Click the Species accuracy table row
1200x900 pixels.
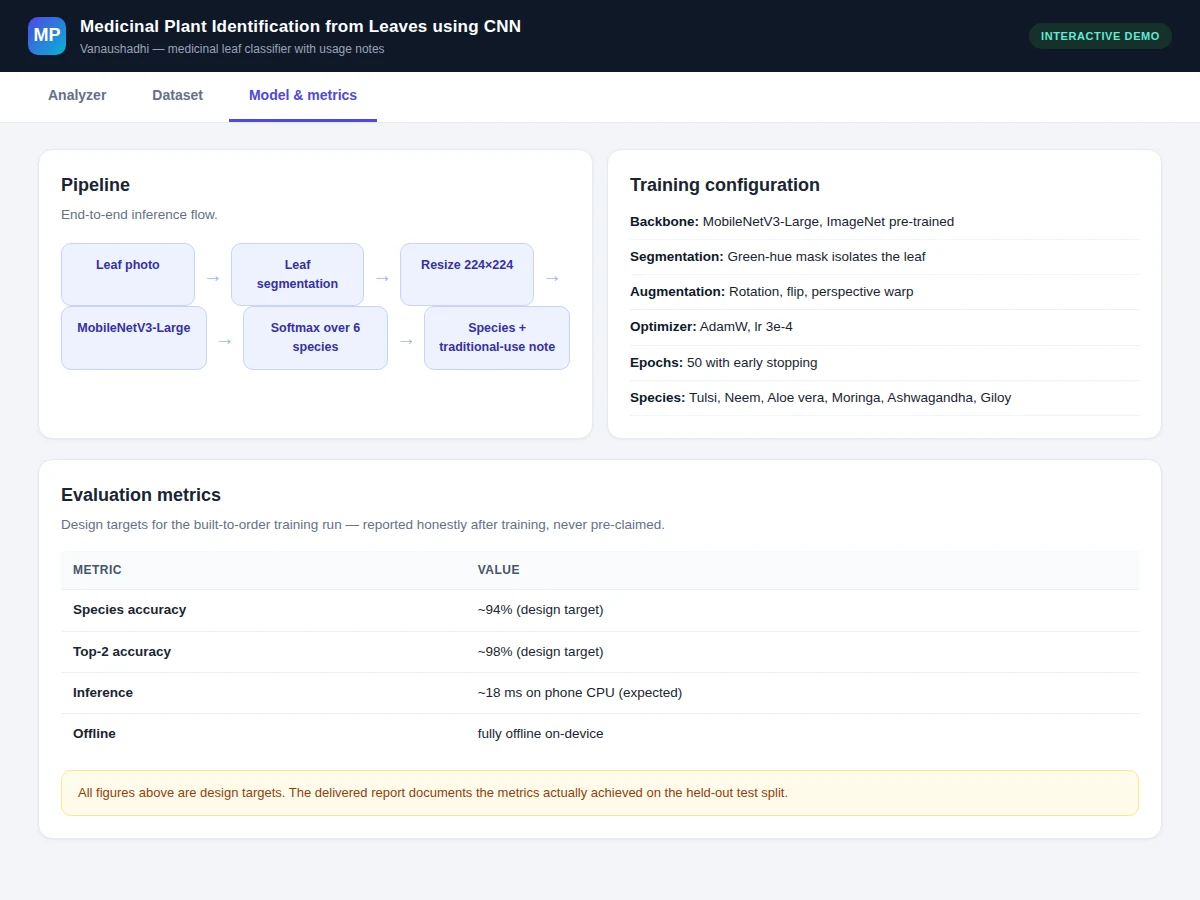click(x=600, y=610)
